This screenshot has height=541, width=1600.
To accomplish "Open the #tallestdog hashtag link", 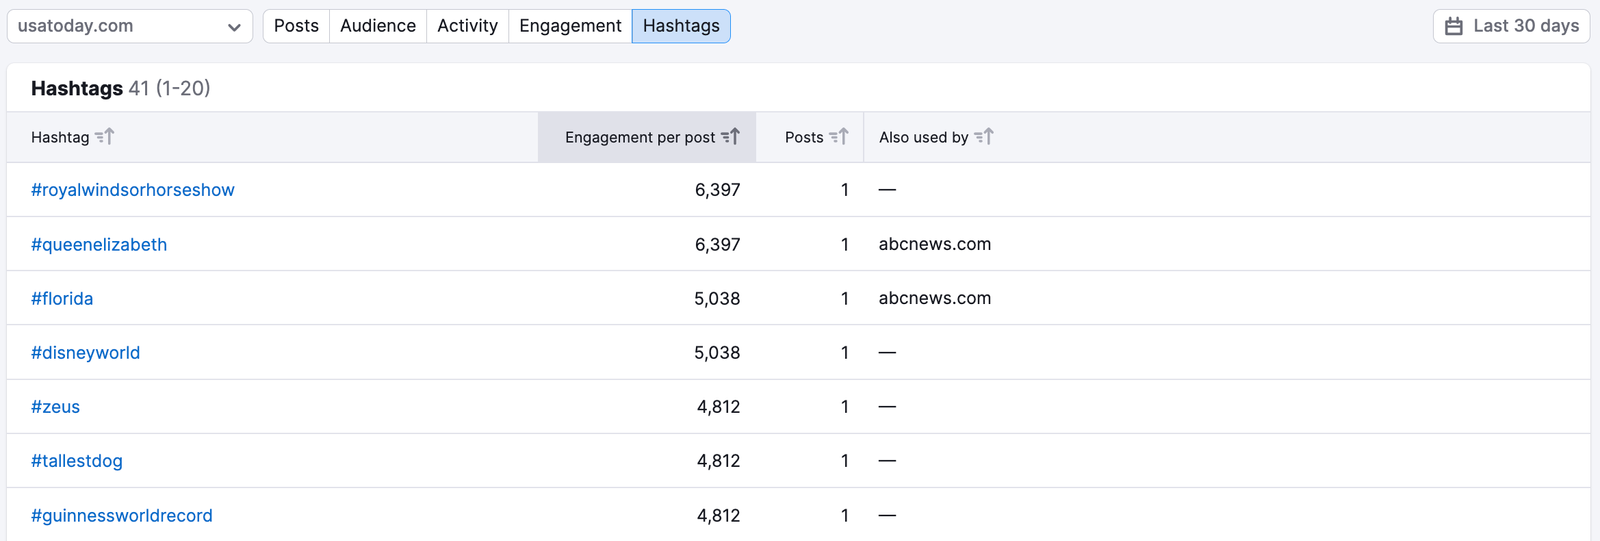I will (x=77, y=461).
